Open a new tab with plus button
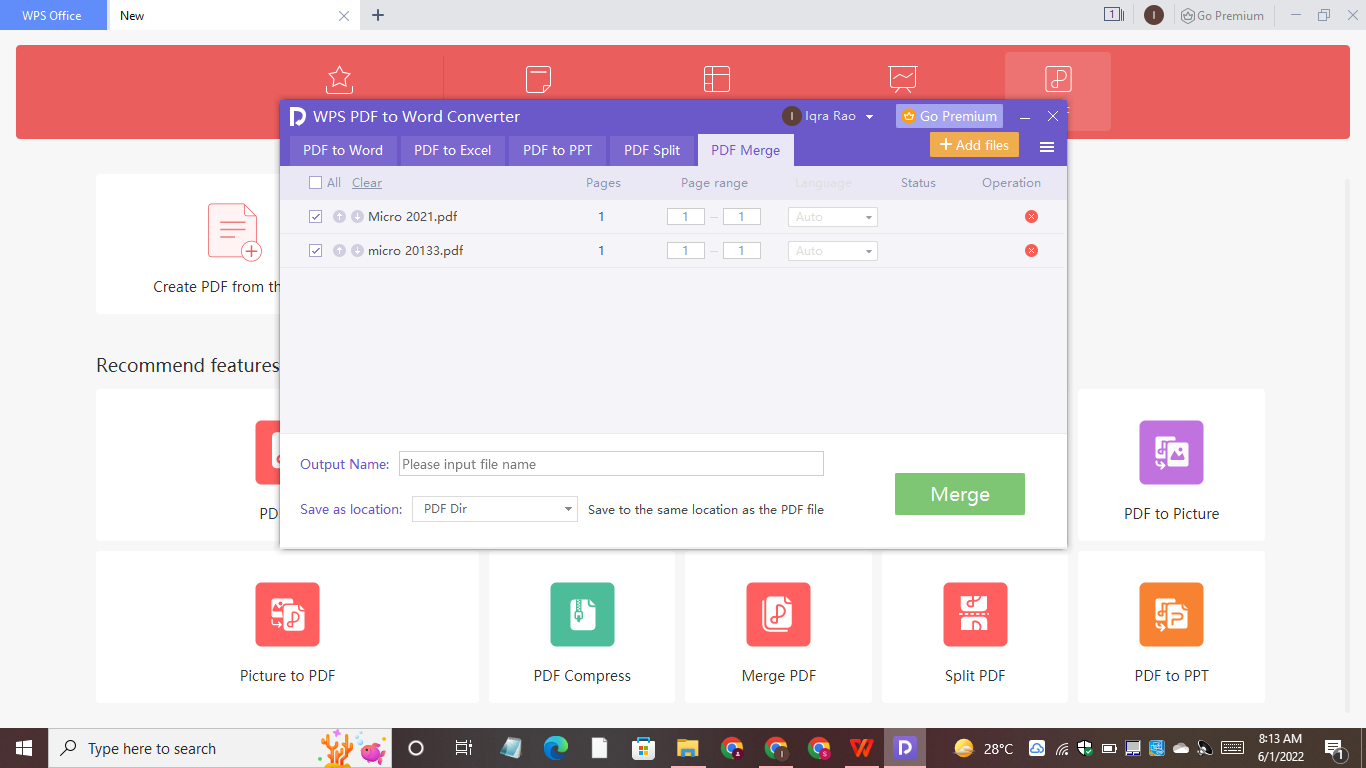Screen dimensions: 1366x768 (x=378, y=15)
